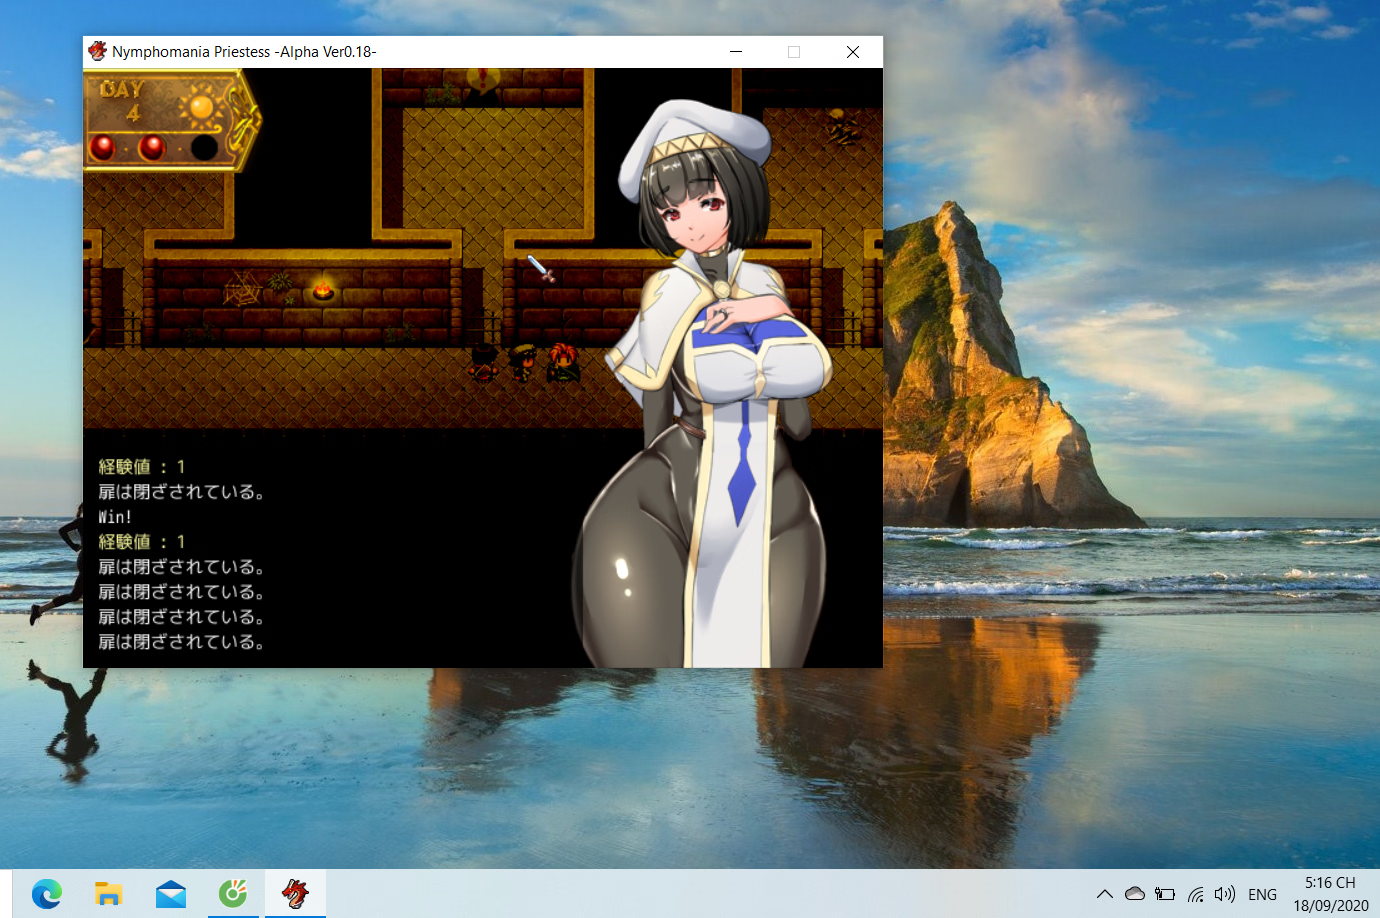Click the torch emblem above the top doorway
This screenshot has width=1380, height=918.
[x=484, y=81]
